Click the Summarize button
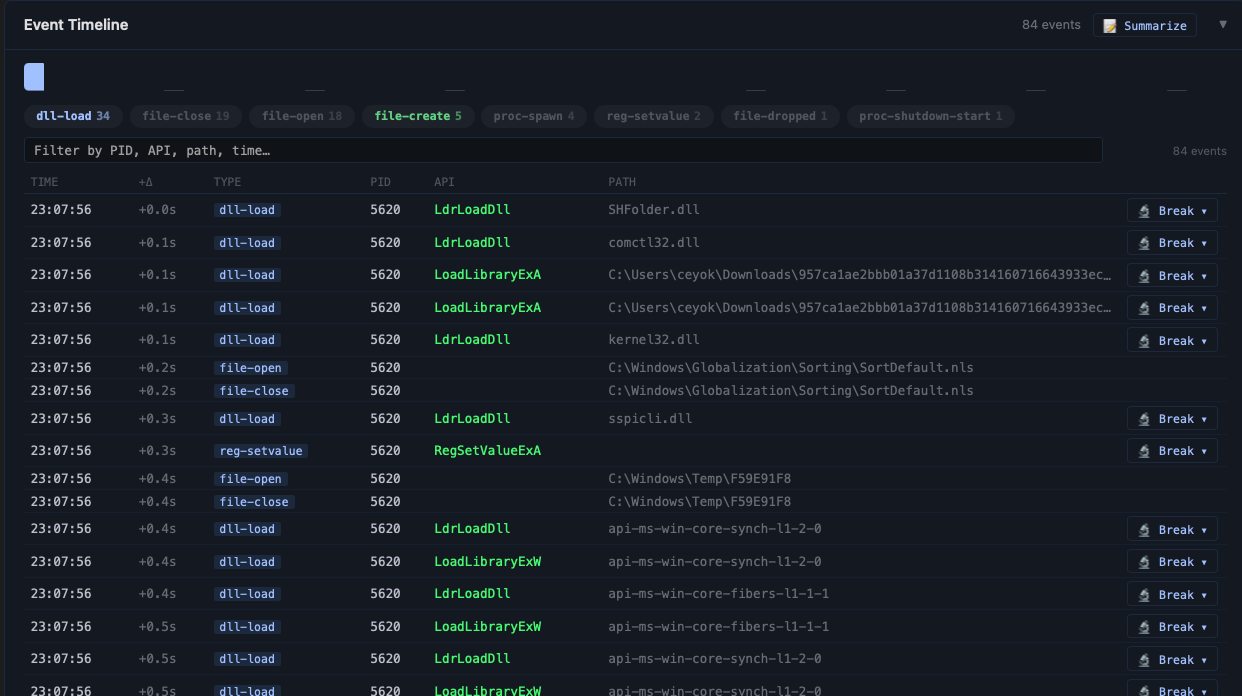The width and height of the screenshot is (1242, 696). click(1144, 25)
